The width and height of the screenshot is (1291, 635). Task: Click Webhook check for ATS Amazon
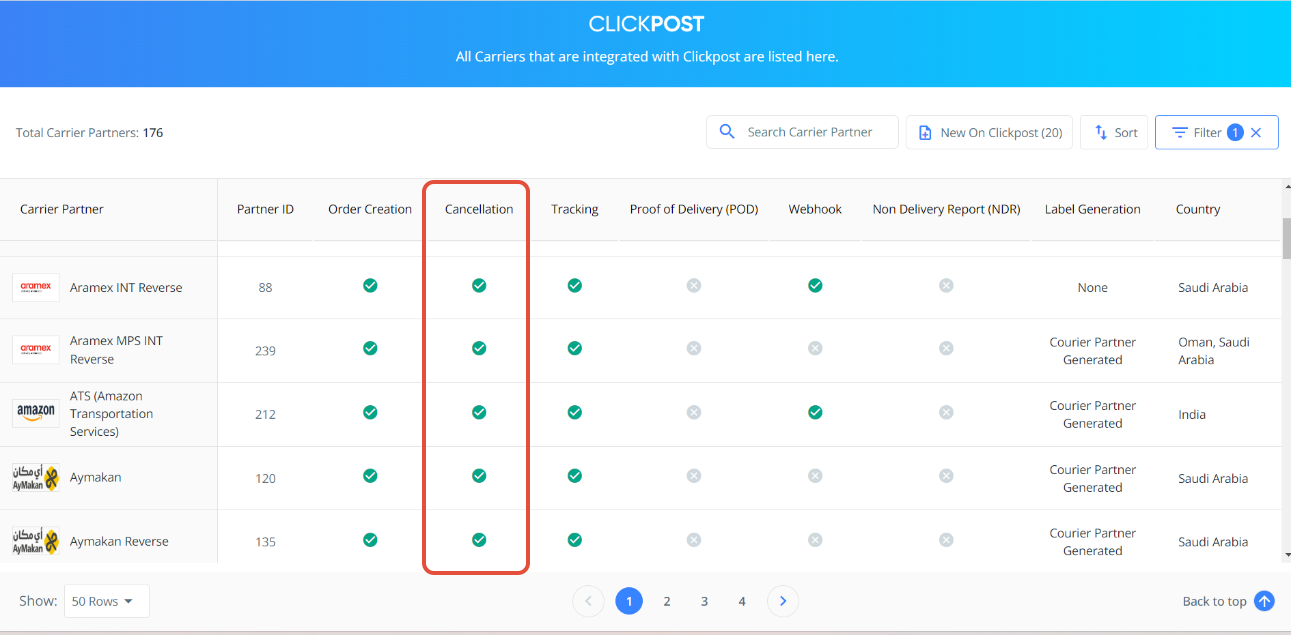click(x=815, y=412)
